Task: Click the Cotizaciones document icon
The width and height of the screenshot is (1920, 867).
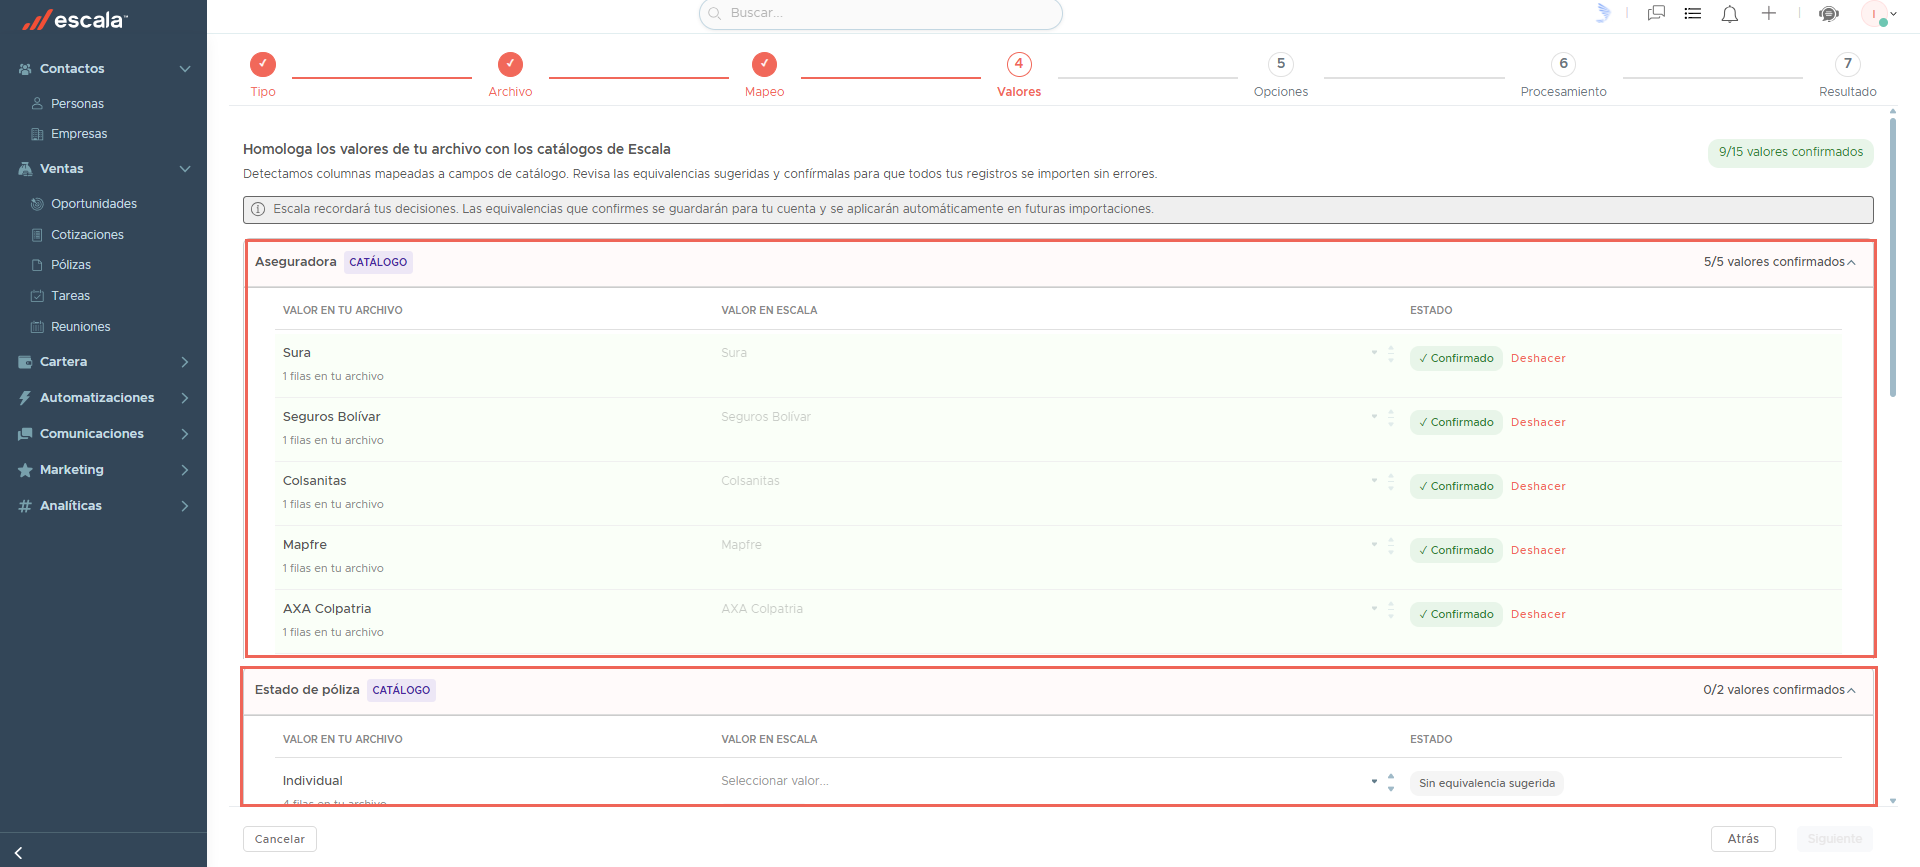Action: click(x=37, y=235)
